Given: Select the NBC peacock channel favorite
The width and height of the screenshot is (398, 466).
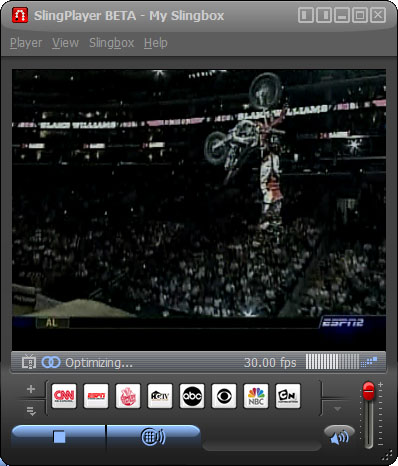Looking at the screenshot, I should pyautogui.click(x=256, y=396).
